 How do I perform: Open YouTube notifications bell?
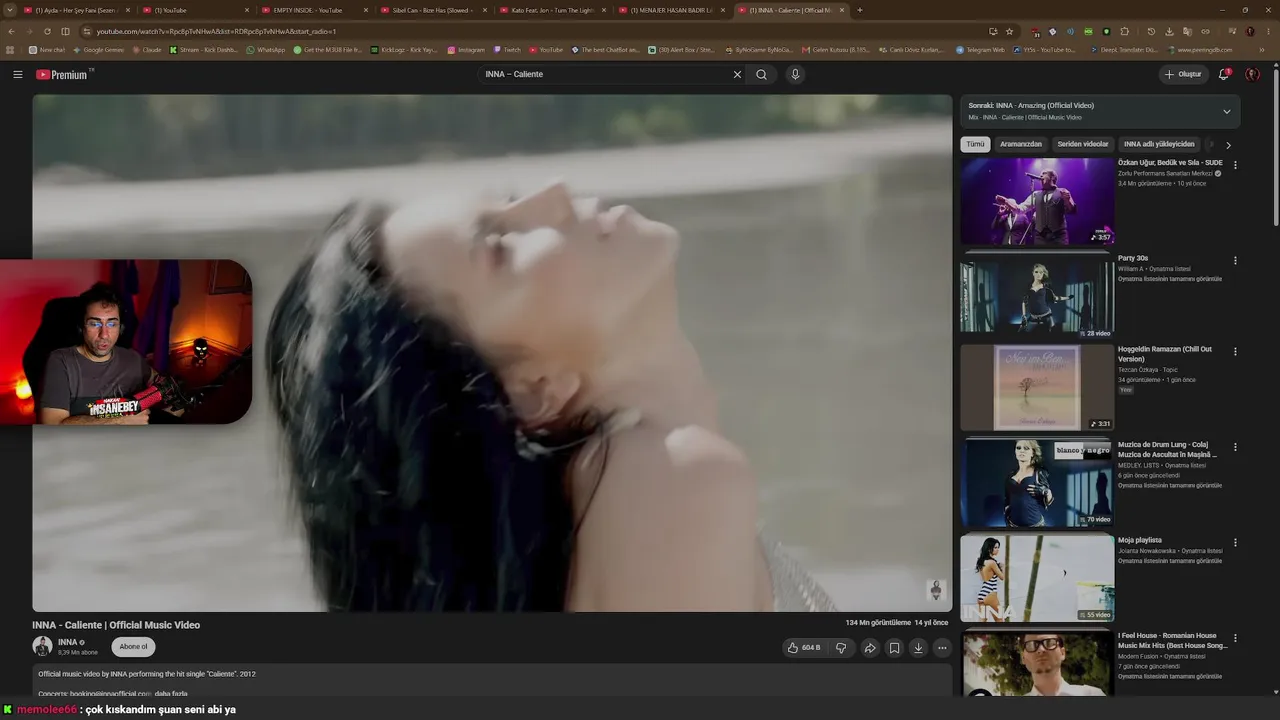(1224, 74)
